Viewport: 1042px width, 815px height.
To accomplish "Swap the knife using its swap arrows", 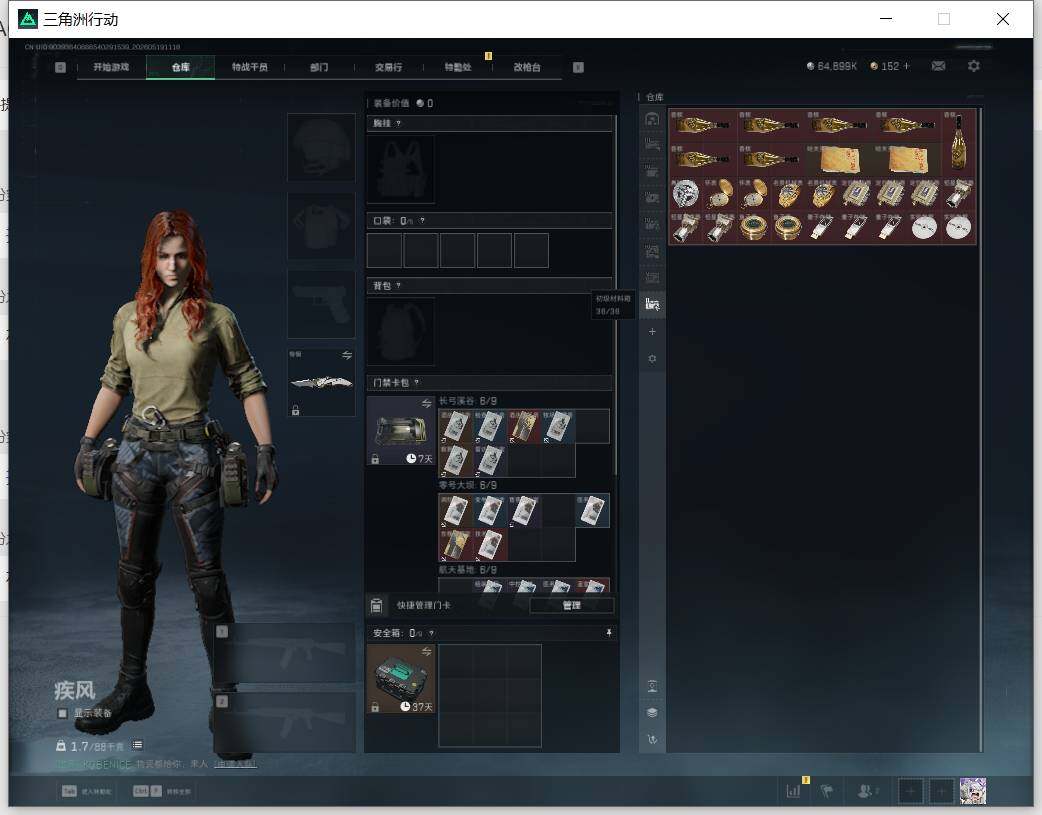I will (x=347, y=356).
